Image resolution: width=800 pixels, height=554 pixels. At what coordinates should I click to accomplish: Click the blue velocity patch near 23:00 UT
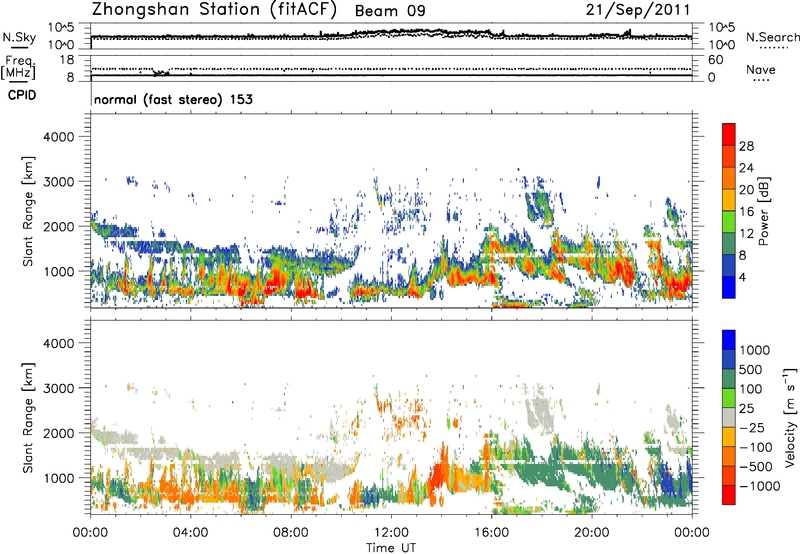pyautogui.click(x=666, y=479)
